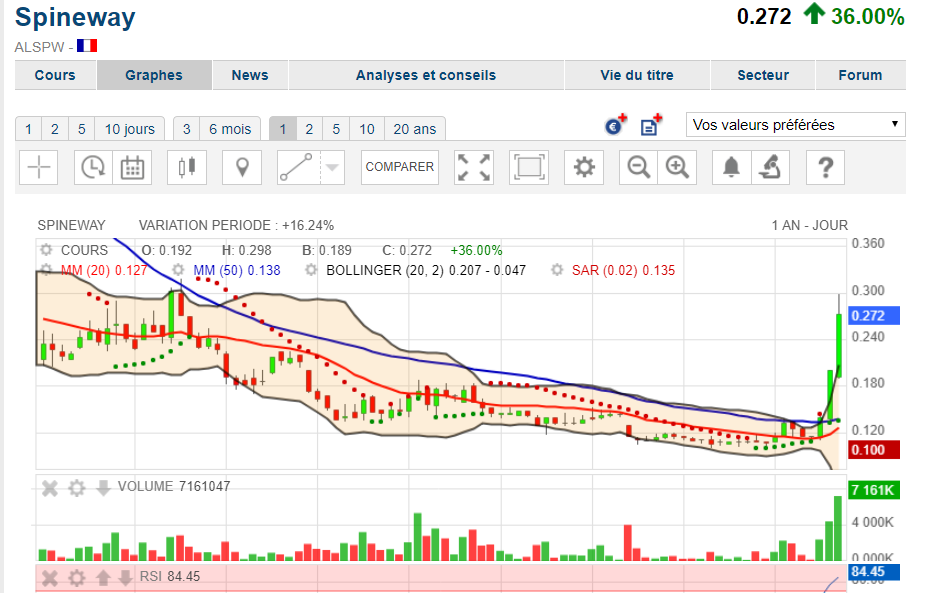Open Analyses et conseils tab
928x593 pixels.
coord(426,75)
